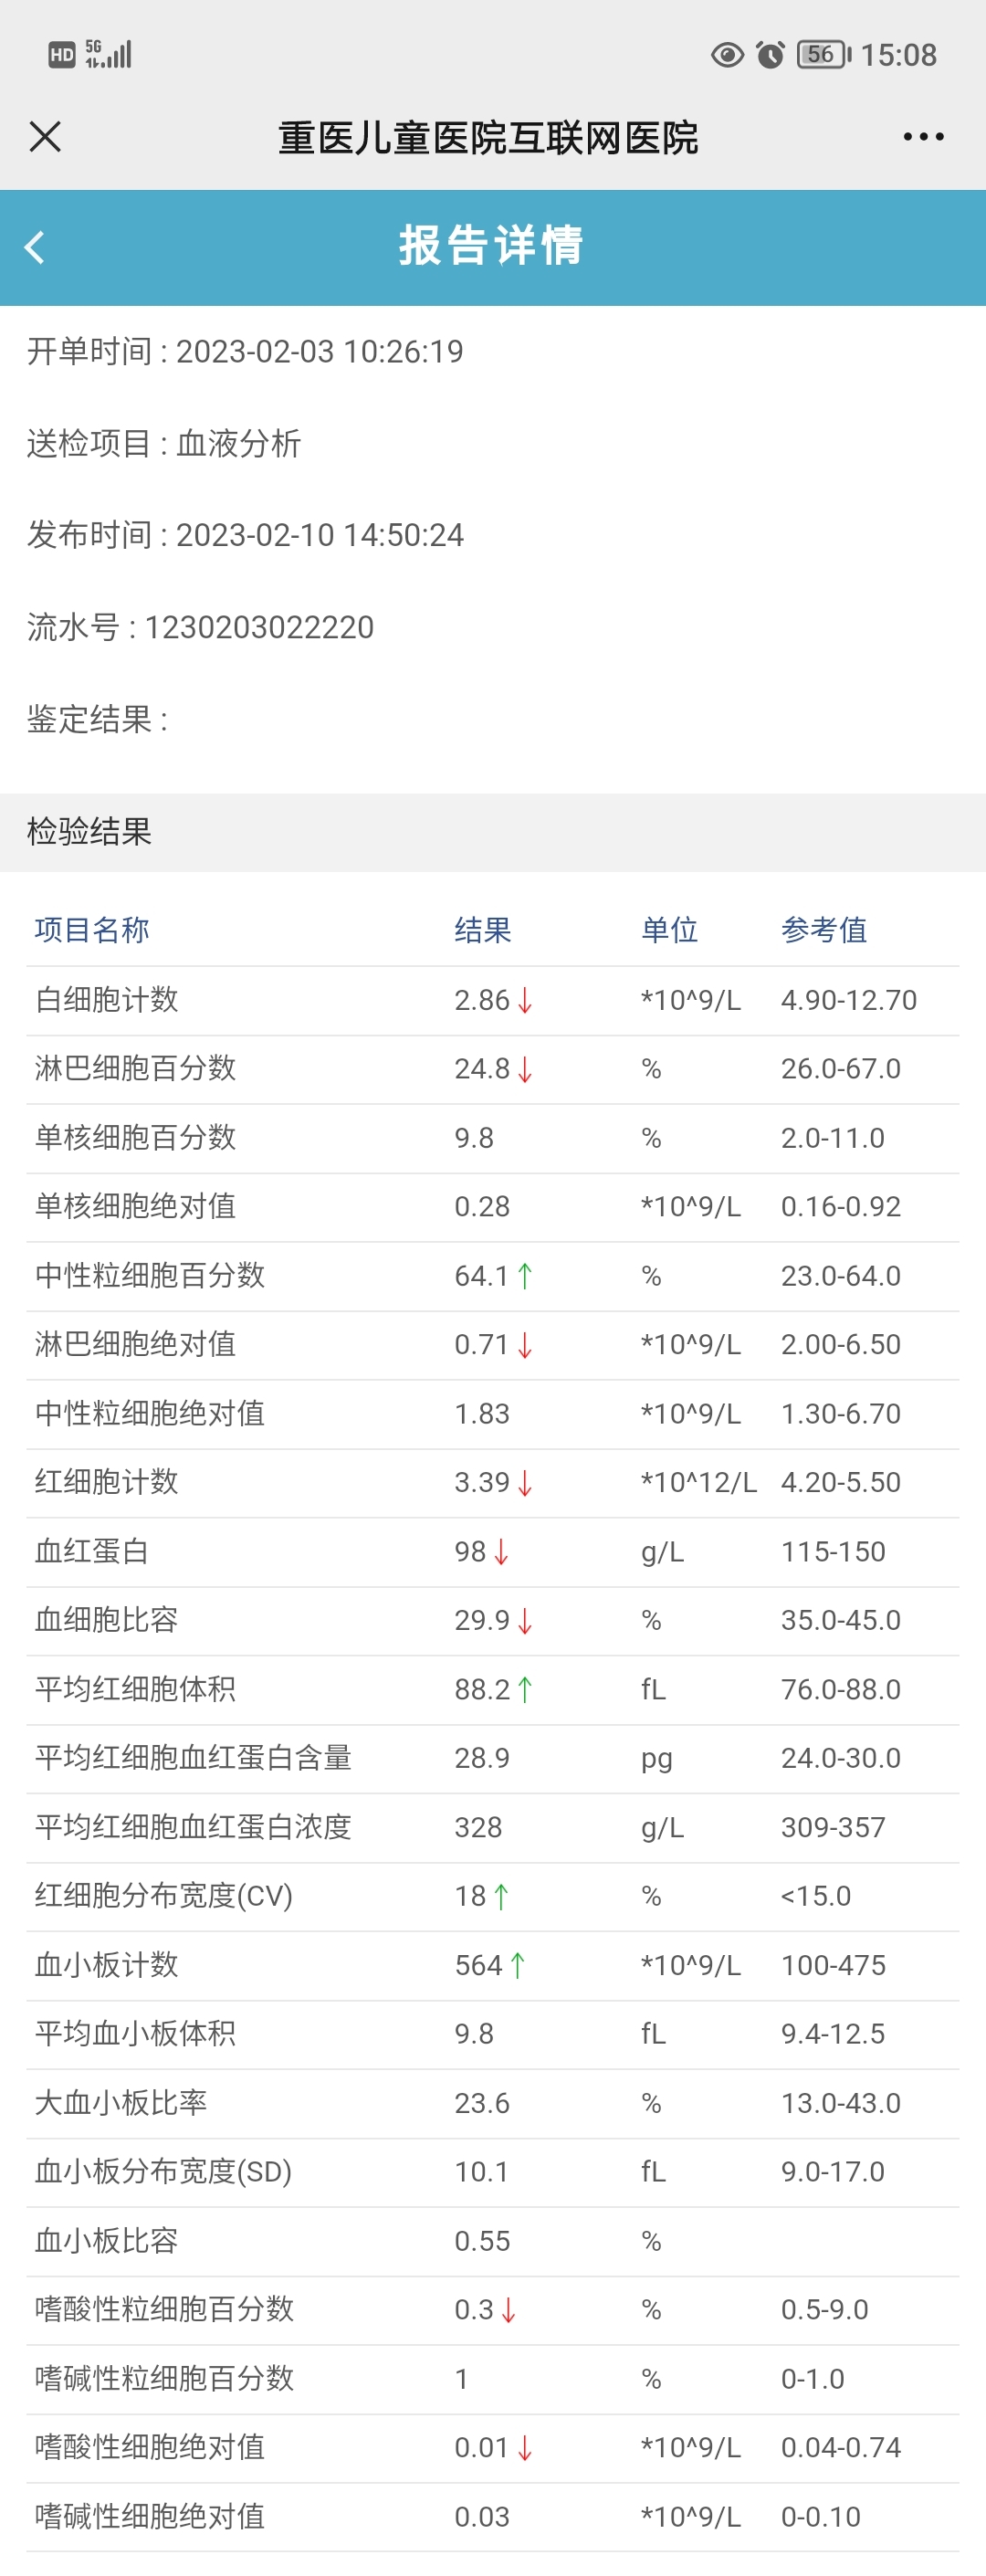Tap the 鉴定结果 field label
The height and width of the screenshot is (2576, 986).
click(98, 719)
